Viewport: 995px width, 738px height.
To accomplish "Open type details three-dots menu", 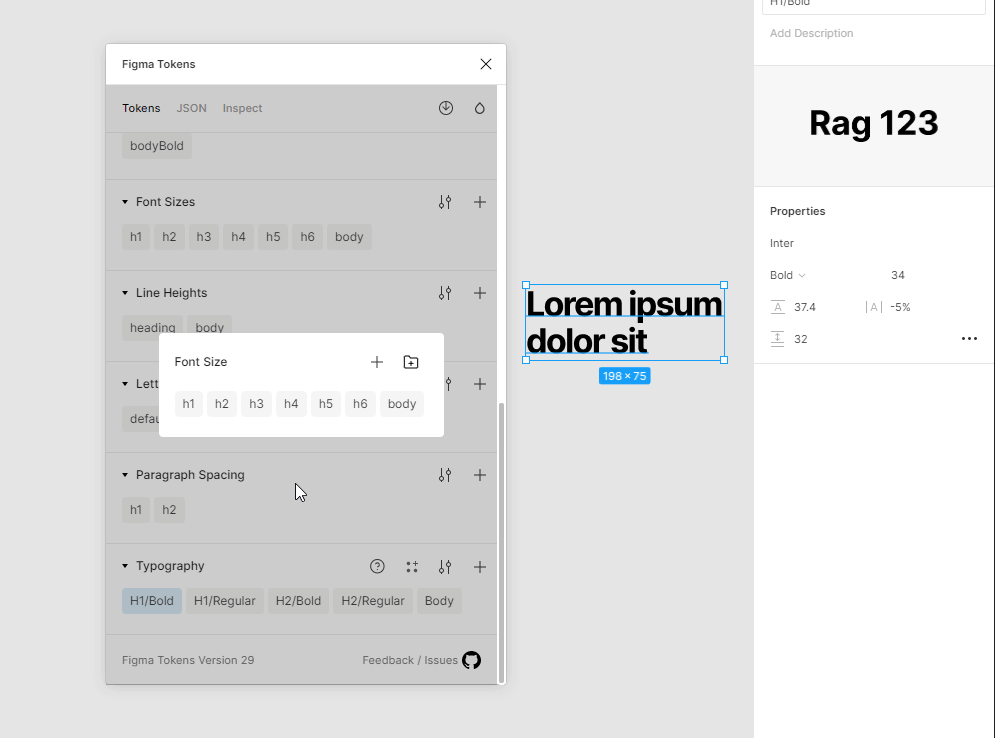I will tap(969, 339).
